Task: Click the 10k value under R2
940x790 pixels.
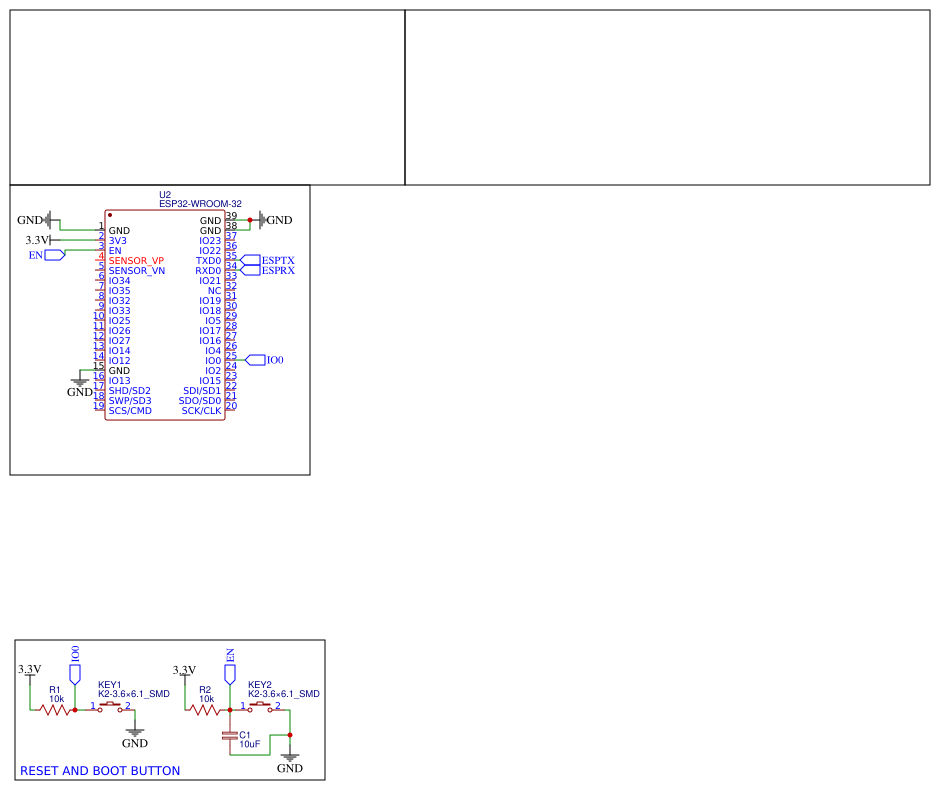Action: [x=206, y=699]
